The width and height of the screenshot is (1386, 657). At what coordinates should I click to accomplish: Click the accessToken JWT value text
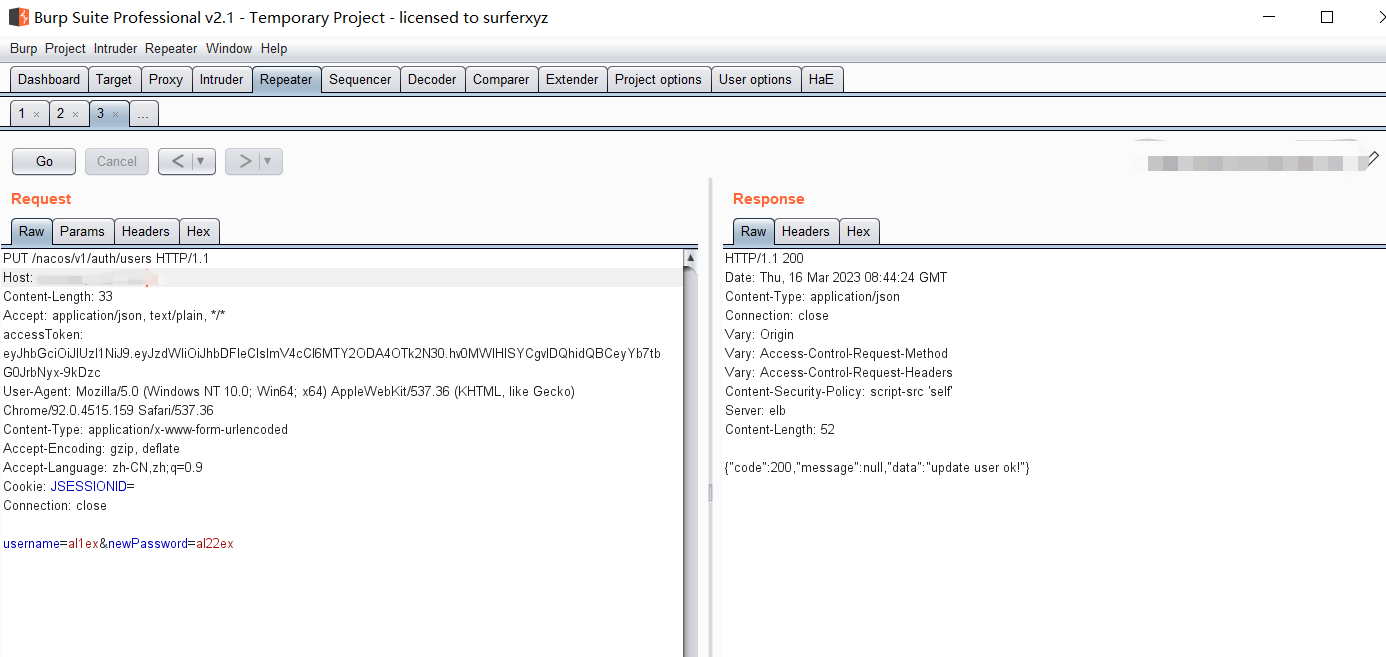coord(332,363)
